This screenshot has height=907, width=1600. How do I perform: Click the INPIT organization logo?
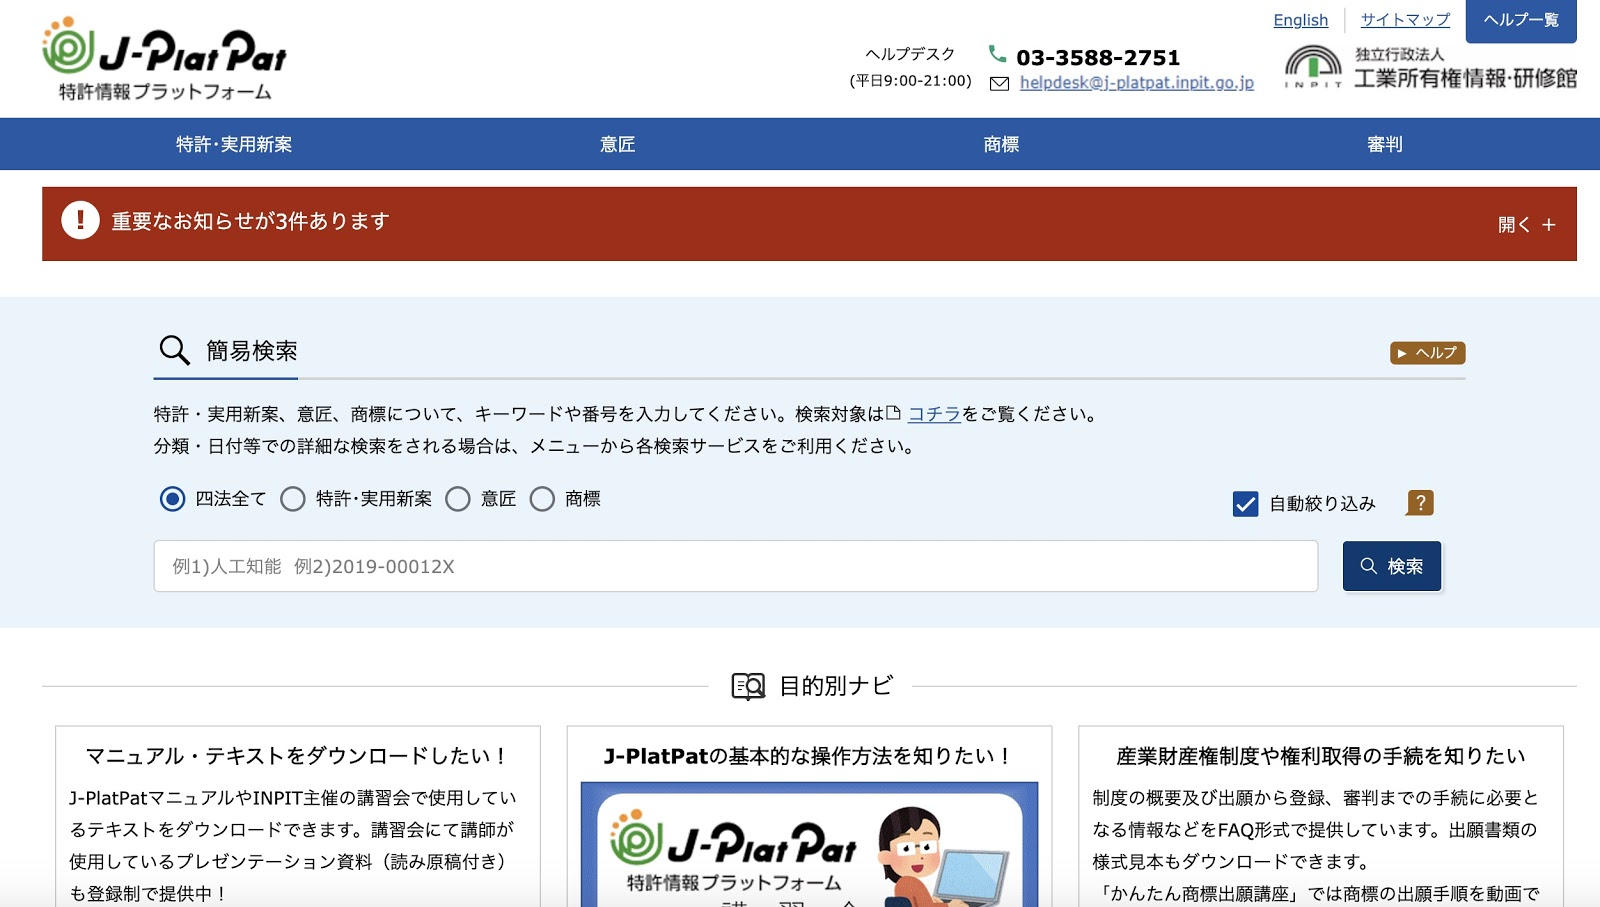point(1430,67)
